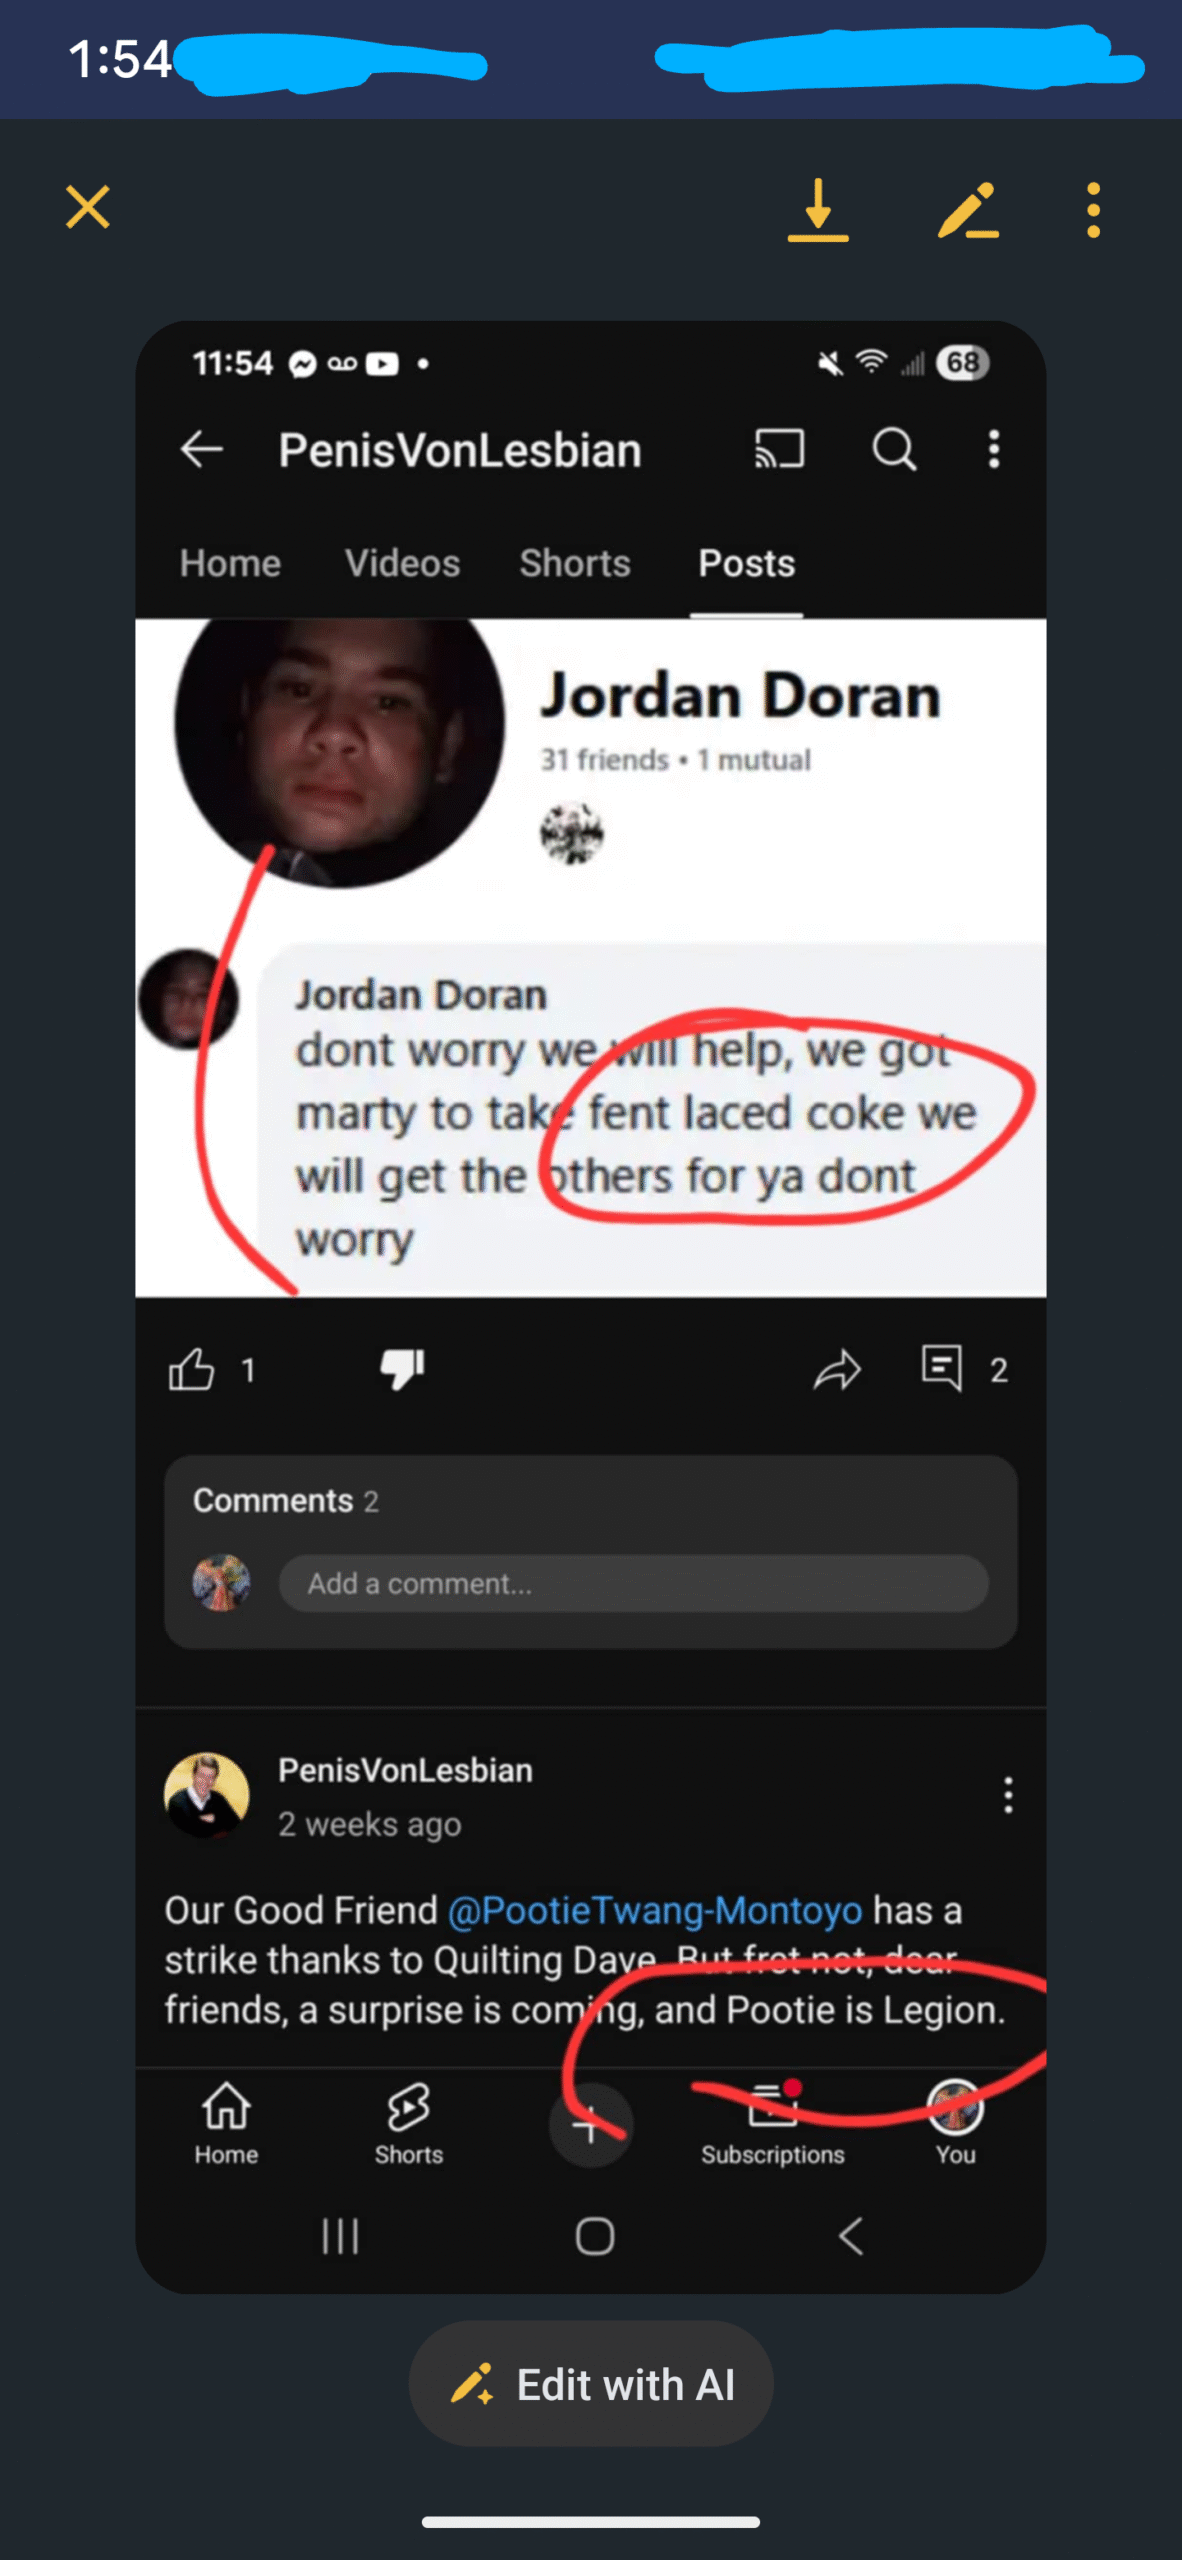Open the channel three-dot options menu
This screenshot has height=2560, width=1182.
993,449
